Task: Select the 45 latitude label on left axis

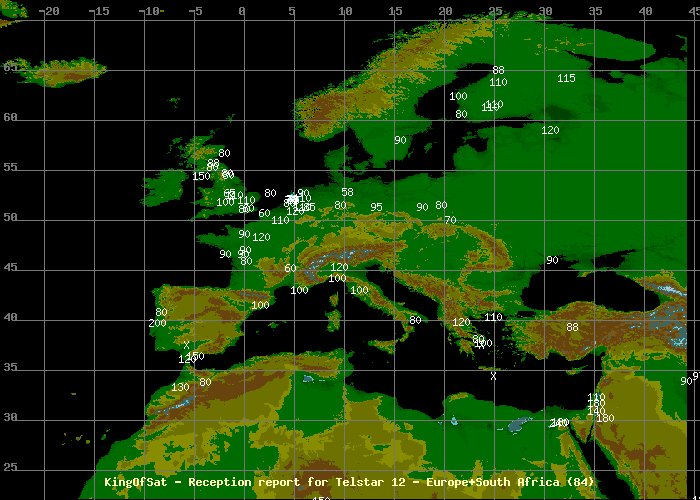Action: pos(10,267)
